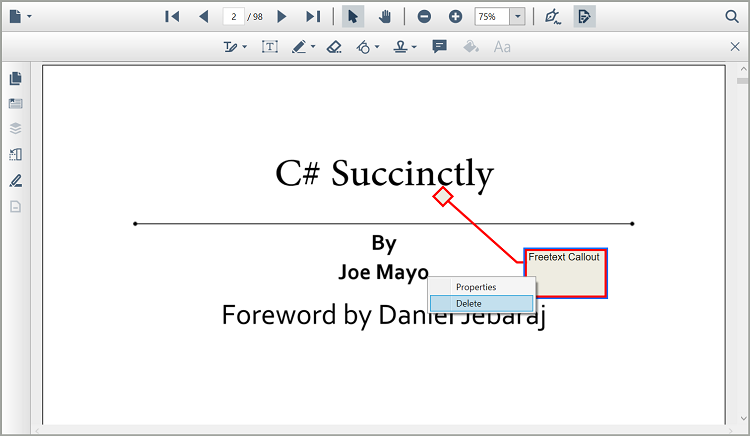Image resolution: width=750 pixels, height=436 pixels.
Task: Add a sticky note comment annotation
Action: tap(439, 47)
